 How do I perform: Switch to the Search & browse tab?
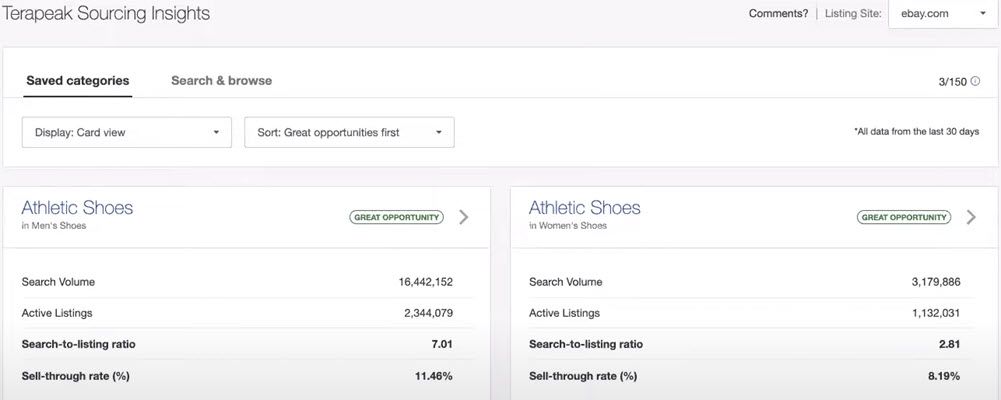[222, 81]
